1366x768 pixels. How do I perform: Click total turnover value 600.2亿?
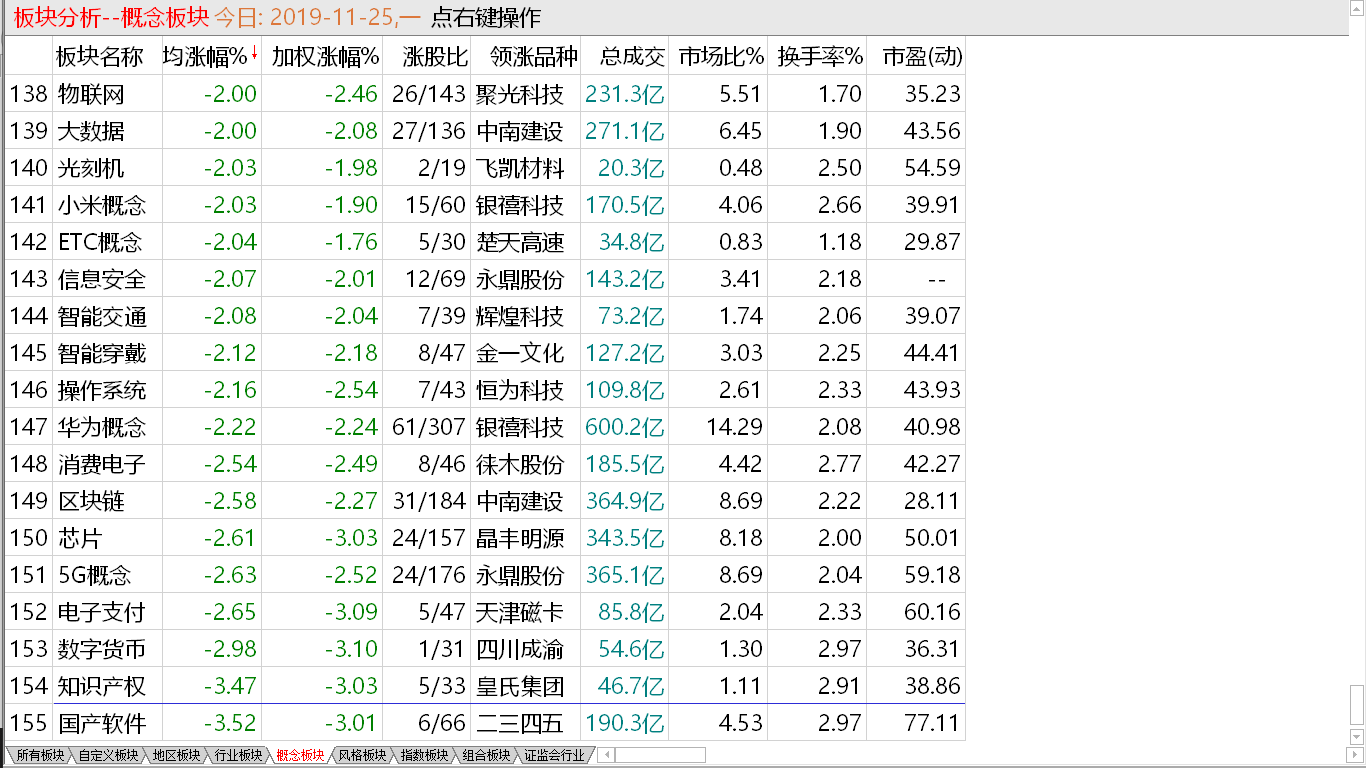coord(626,427)
